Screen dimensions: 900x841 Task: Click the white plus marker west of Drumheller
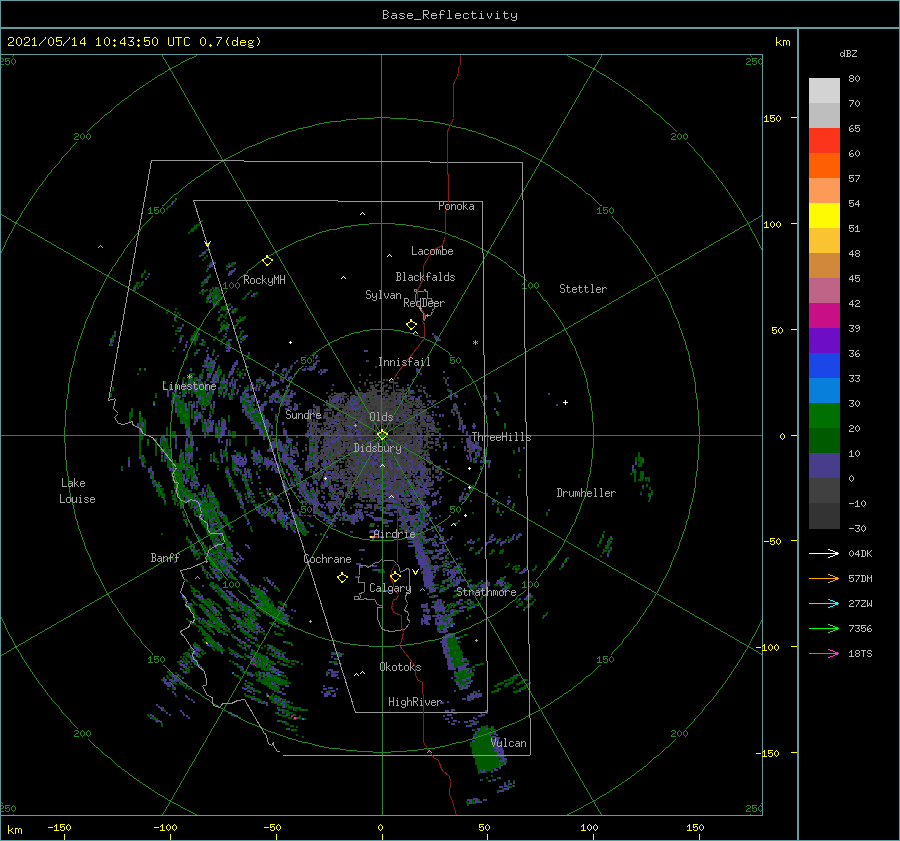[565, 402]
